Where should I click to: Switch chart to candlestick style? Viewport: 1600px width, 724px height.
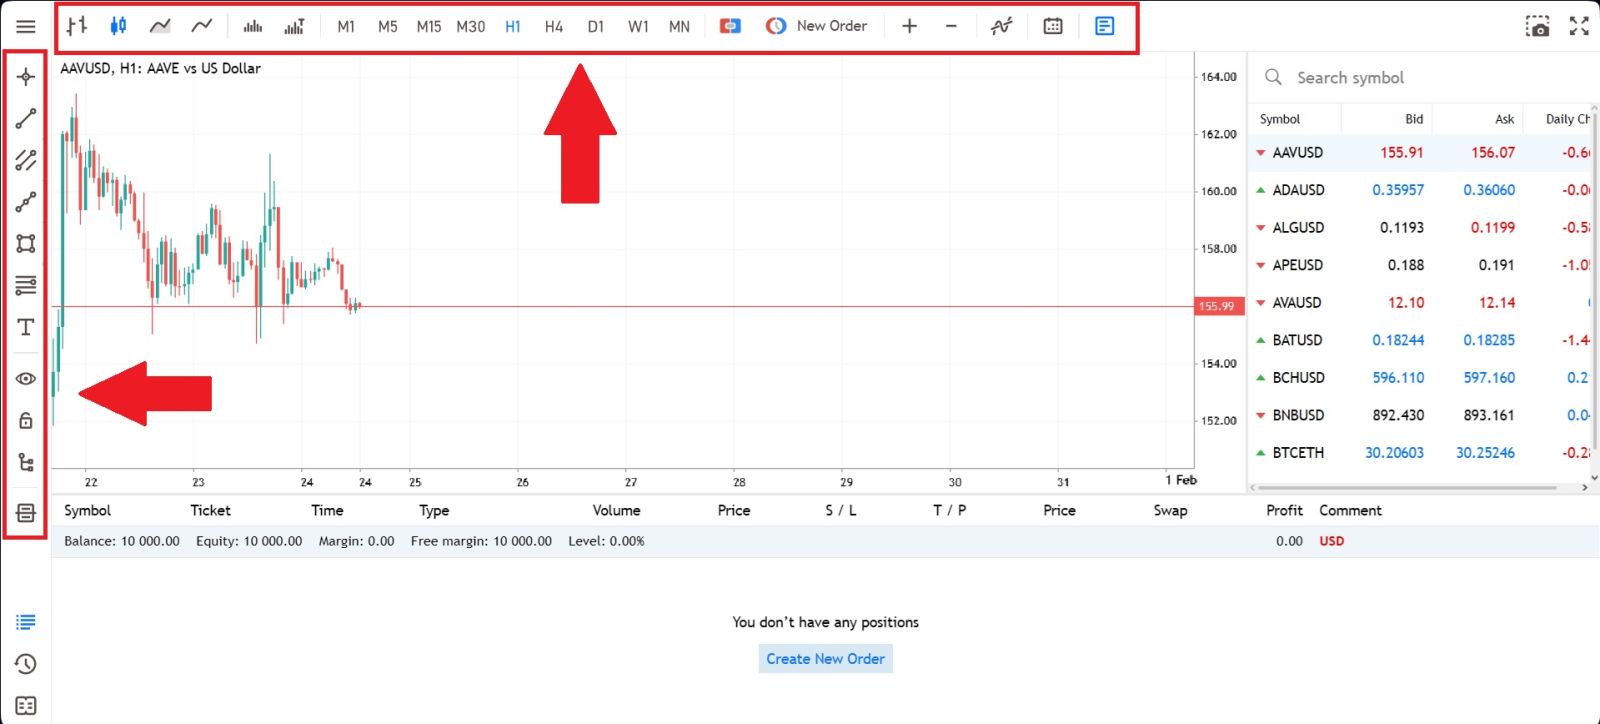pos(118,26)
